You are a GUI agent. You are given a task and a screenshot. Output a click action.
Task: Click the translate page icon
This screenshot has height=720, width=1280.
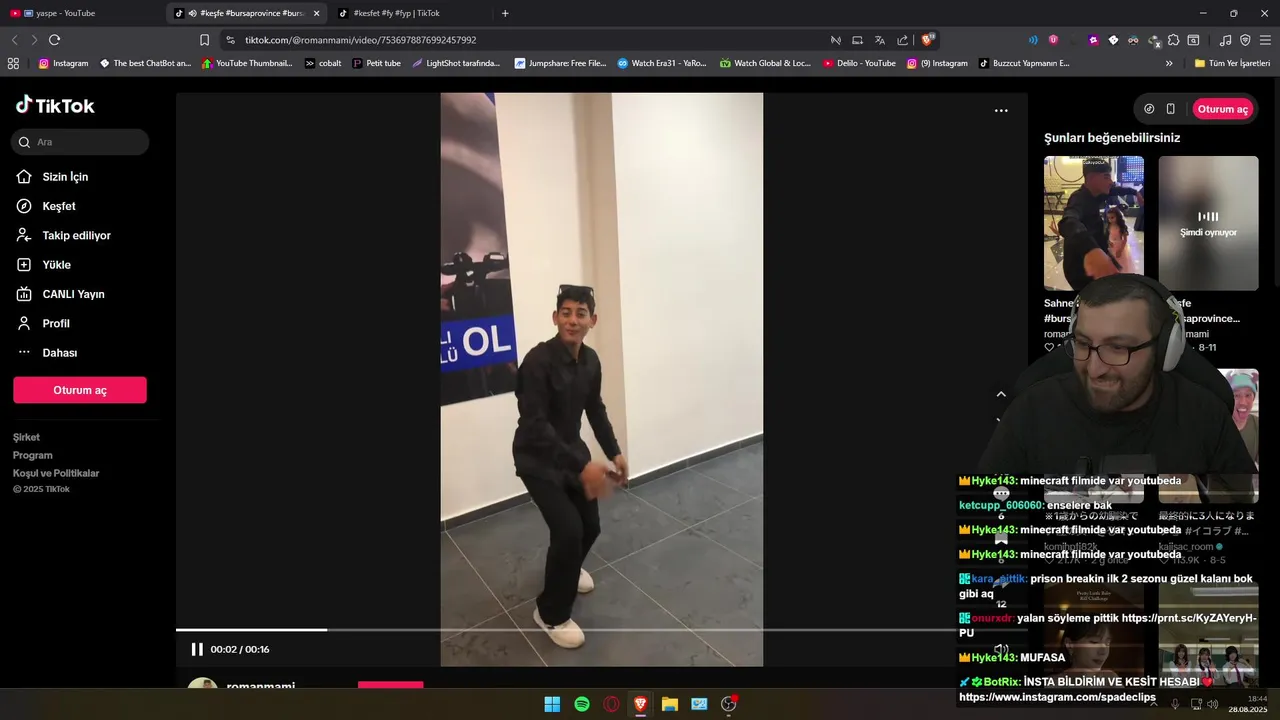click(x=880, y=40)
